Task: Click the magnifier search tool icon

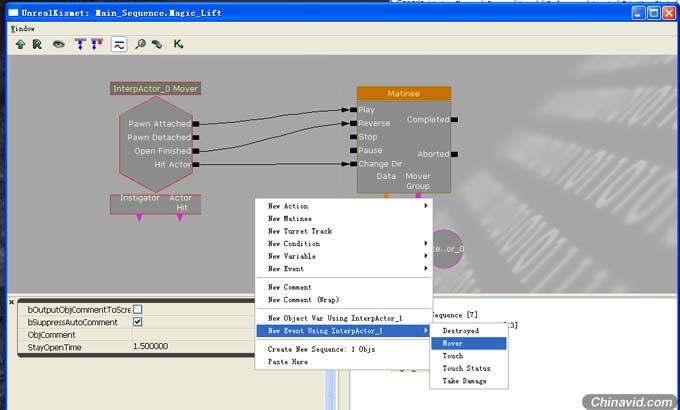Action: 140,44
